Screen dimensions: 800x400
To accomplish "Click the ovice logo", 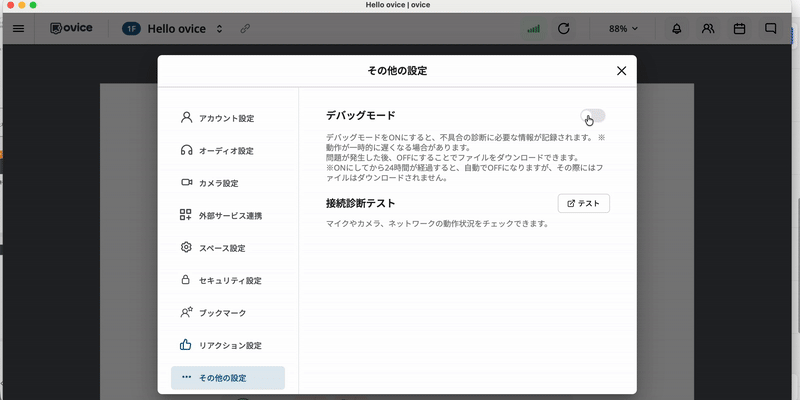I will pyautogui.click(x=72, y=28).
